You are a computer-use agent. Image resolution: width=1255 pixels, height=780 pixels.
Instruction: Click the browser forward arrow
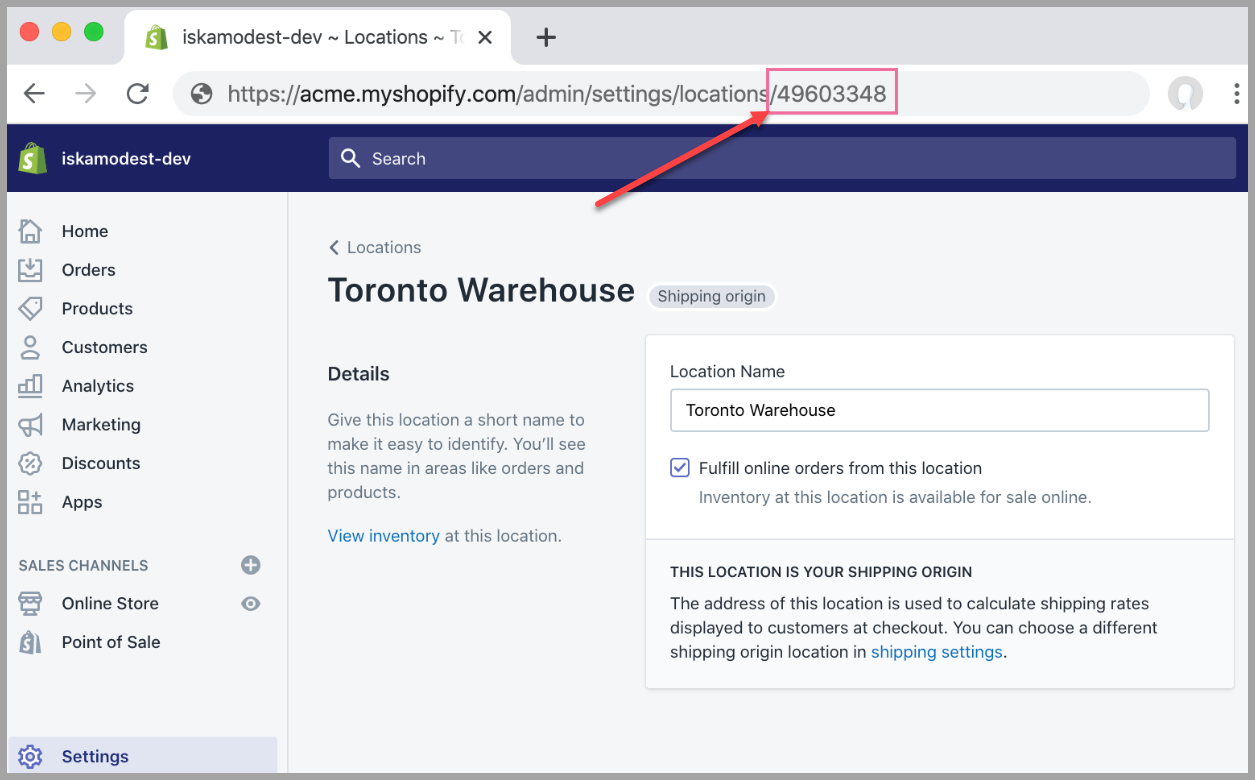point(86,94)
